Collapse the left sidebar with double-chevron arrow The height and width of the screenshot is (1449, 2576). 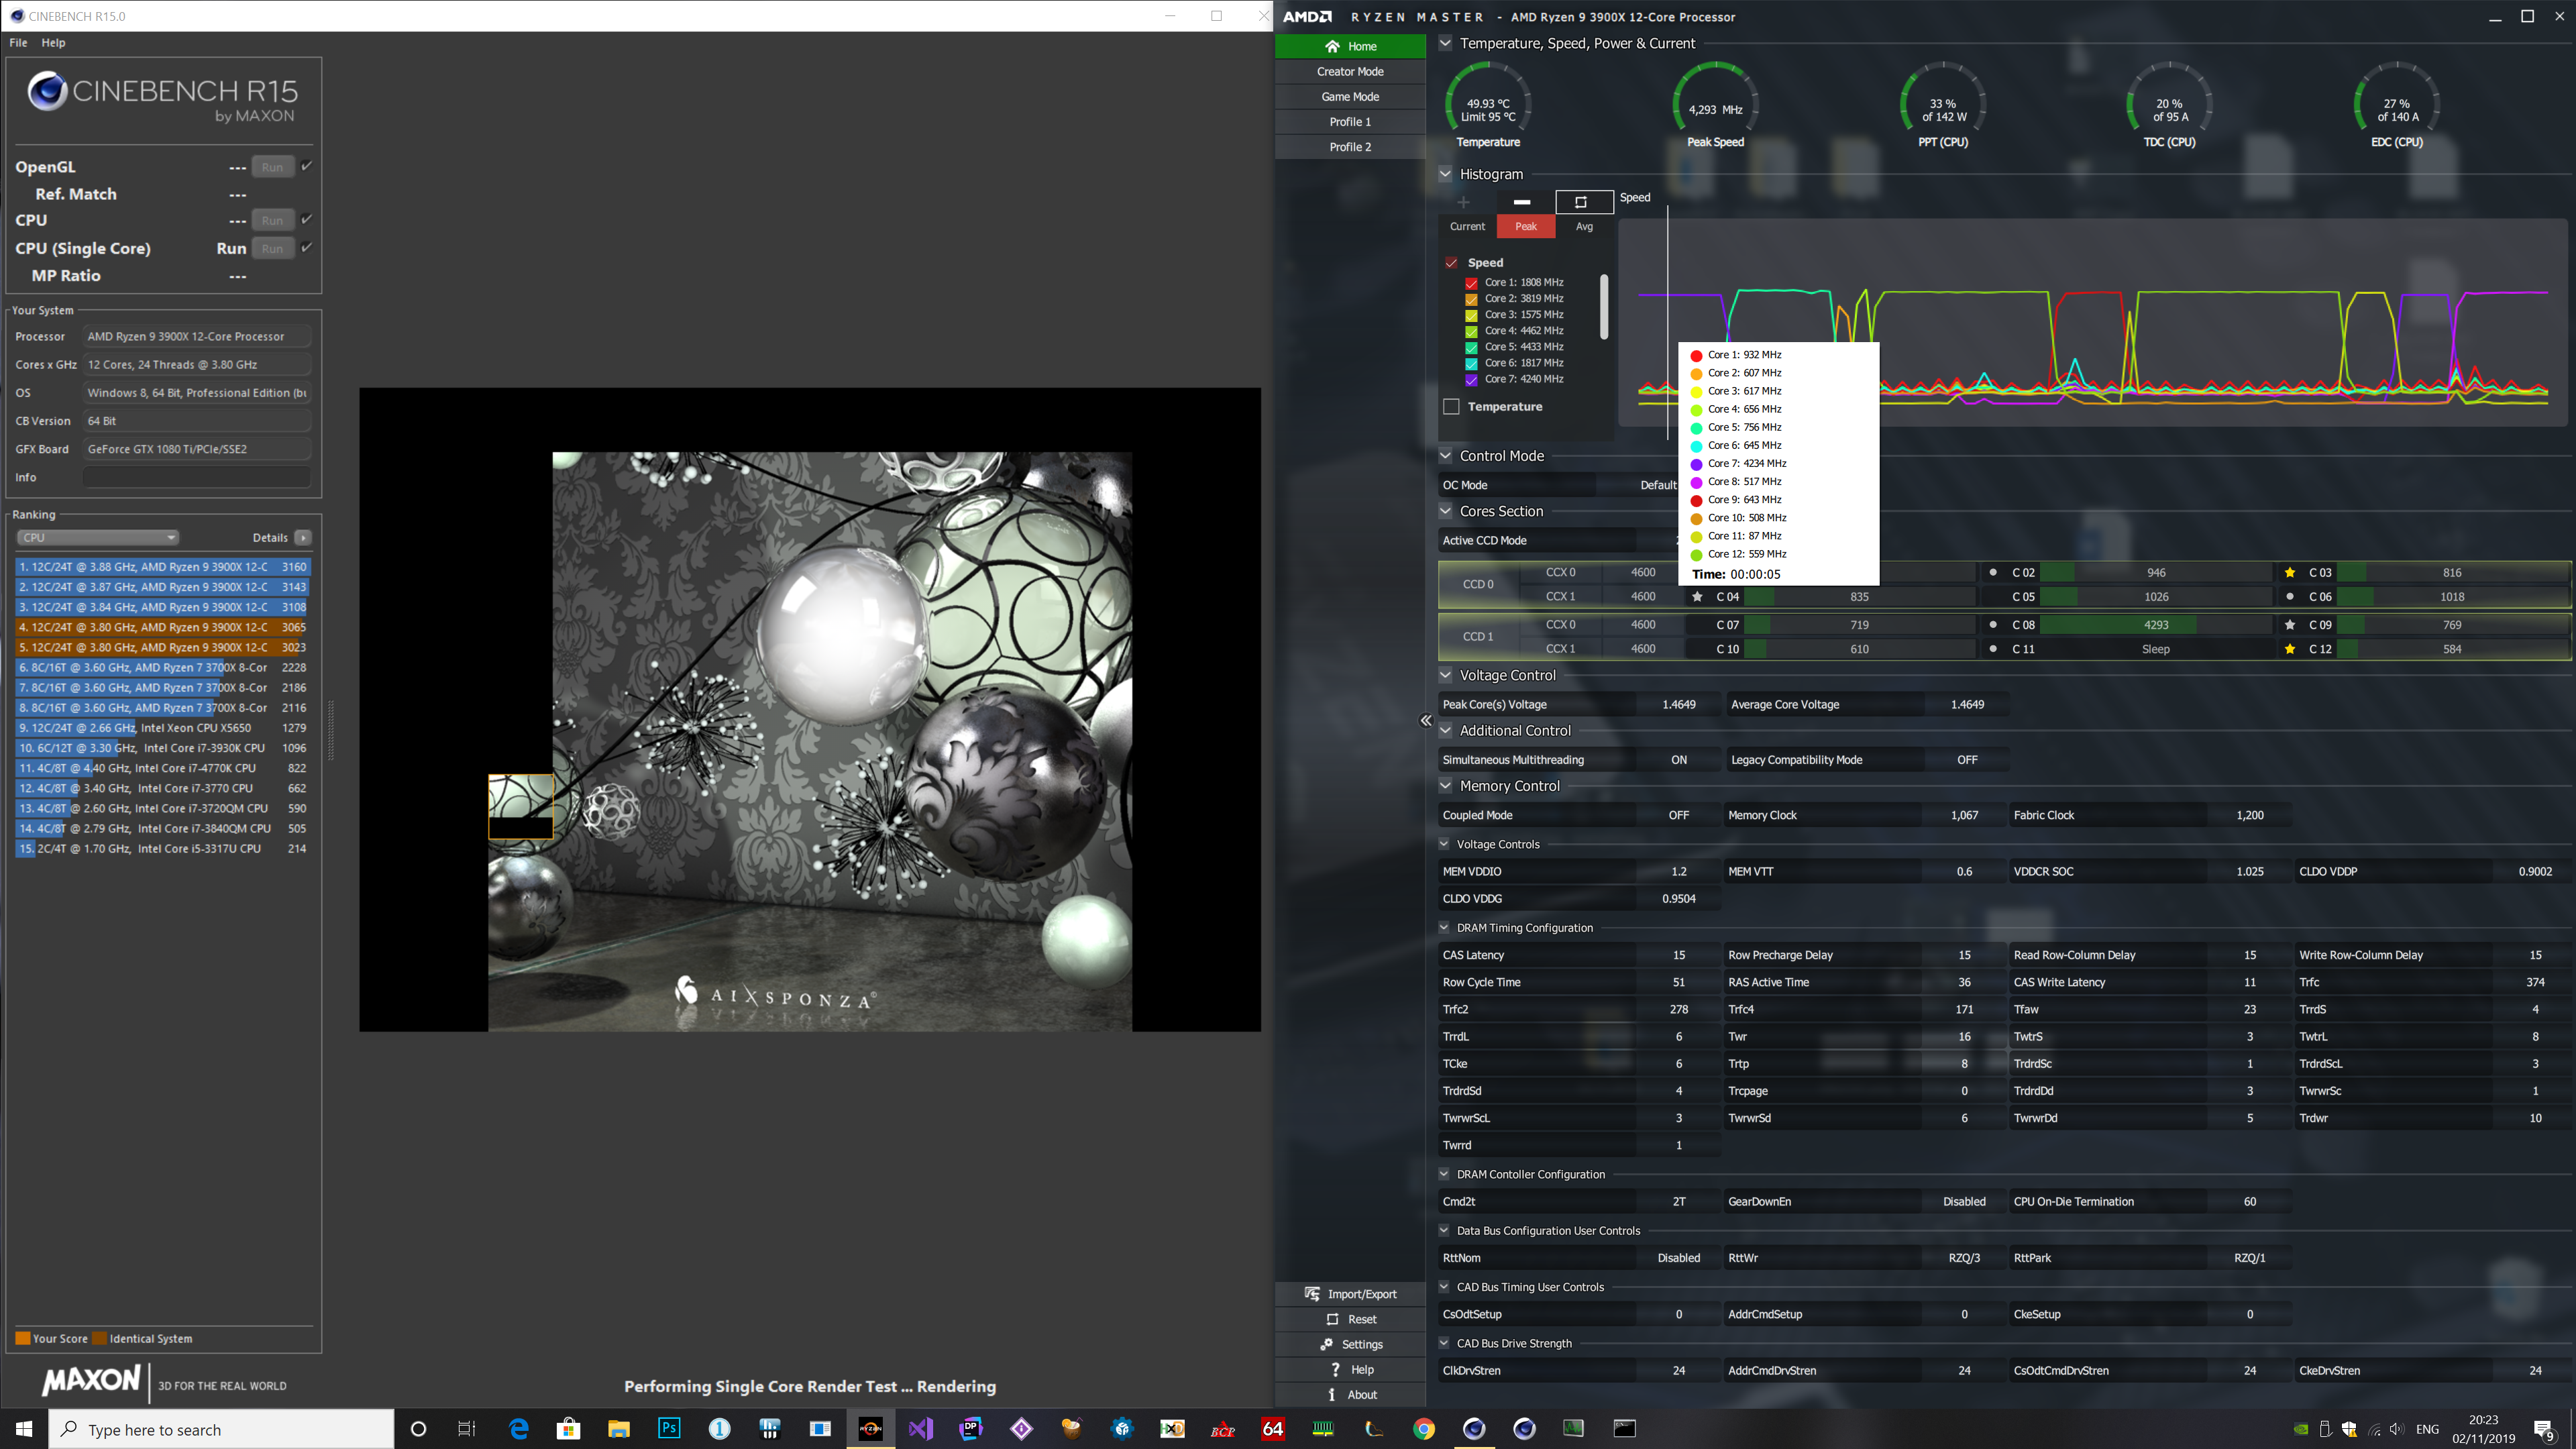coord(1426,720)
